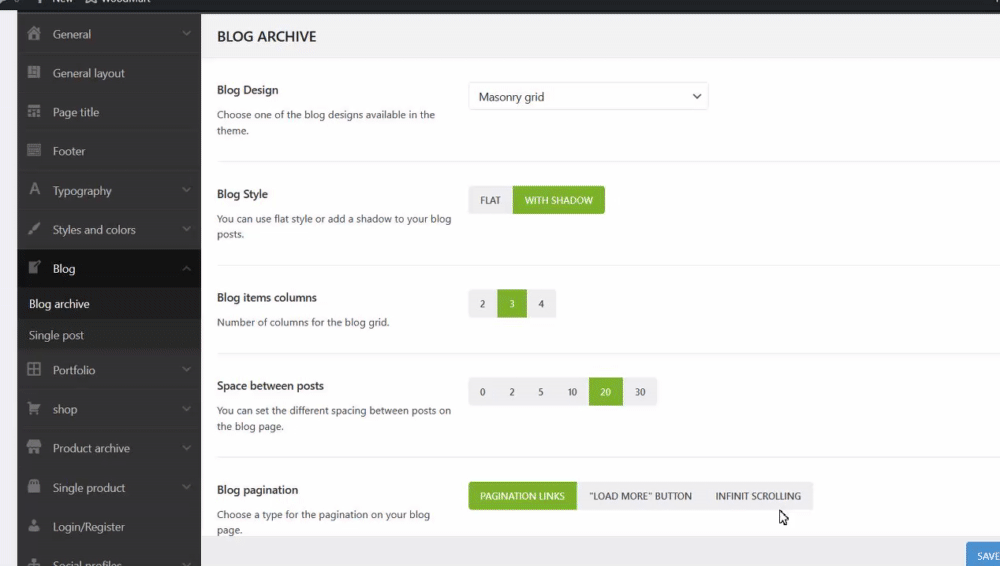The height and width of the screenshot is (566, 1000).
Task: Set space between posts to 30
Action: tap(640, 392)
